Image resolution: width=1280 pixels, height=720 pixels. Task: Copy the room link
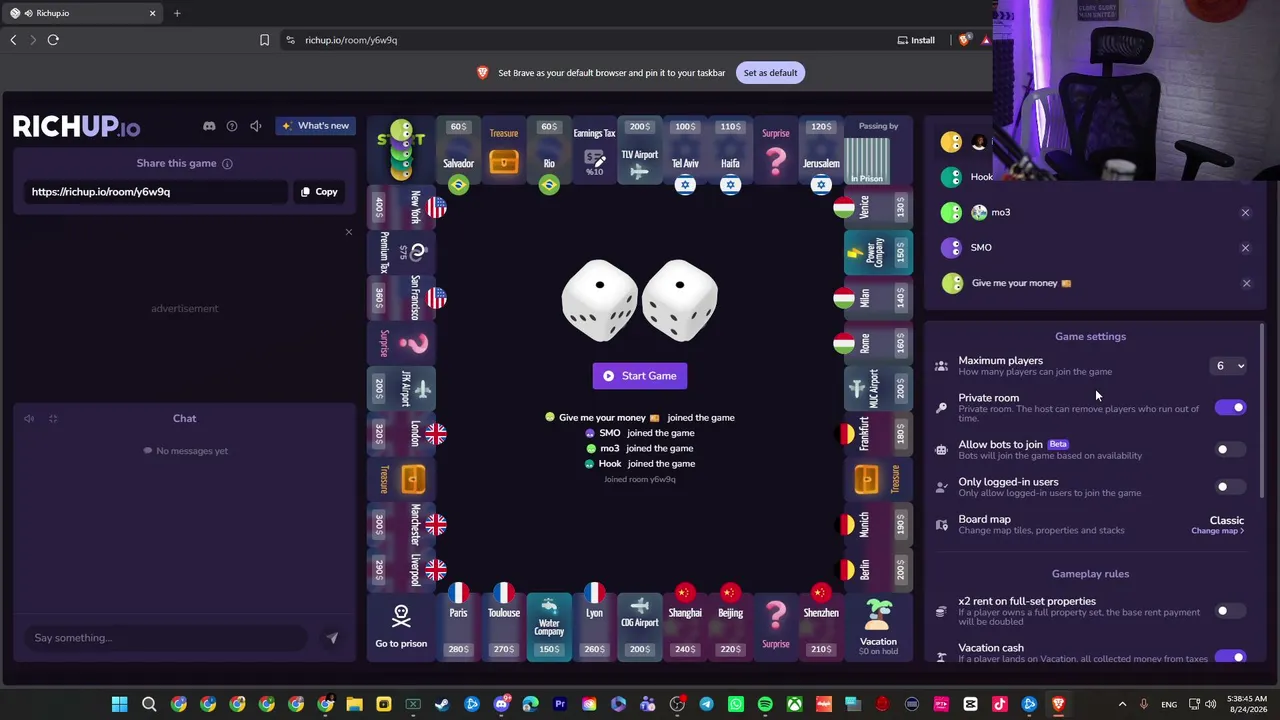coord(319,192)
